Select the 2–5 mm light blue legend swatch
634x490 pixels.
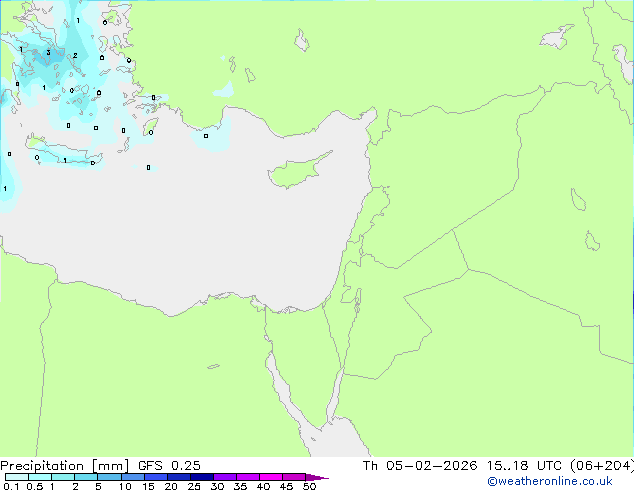pyautogui.click(x=86, y=477)
